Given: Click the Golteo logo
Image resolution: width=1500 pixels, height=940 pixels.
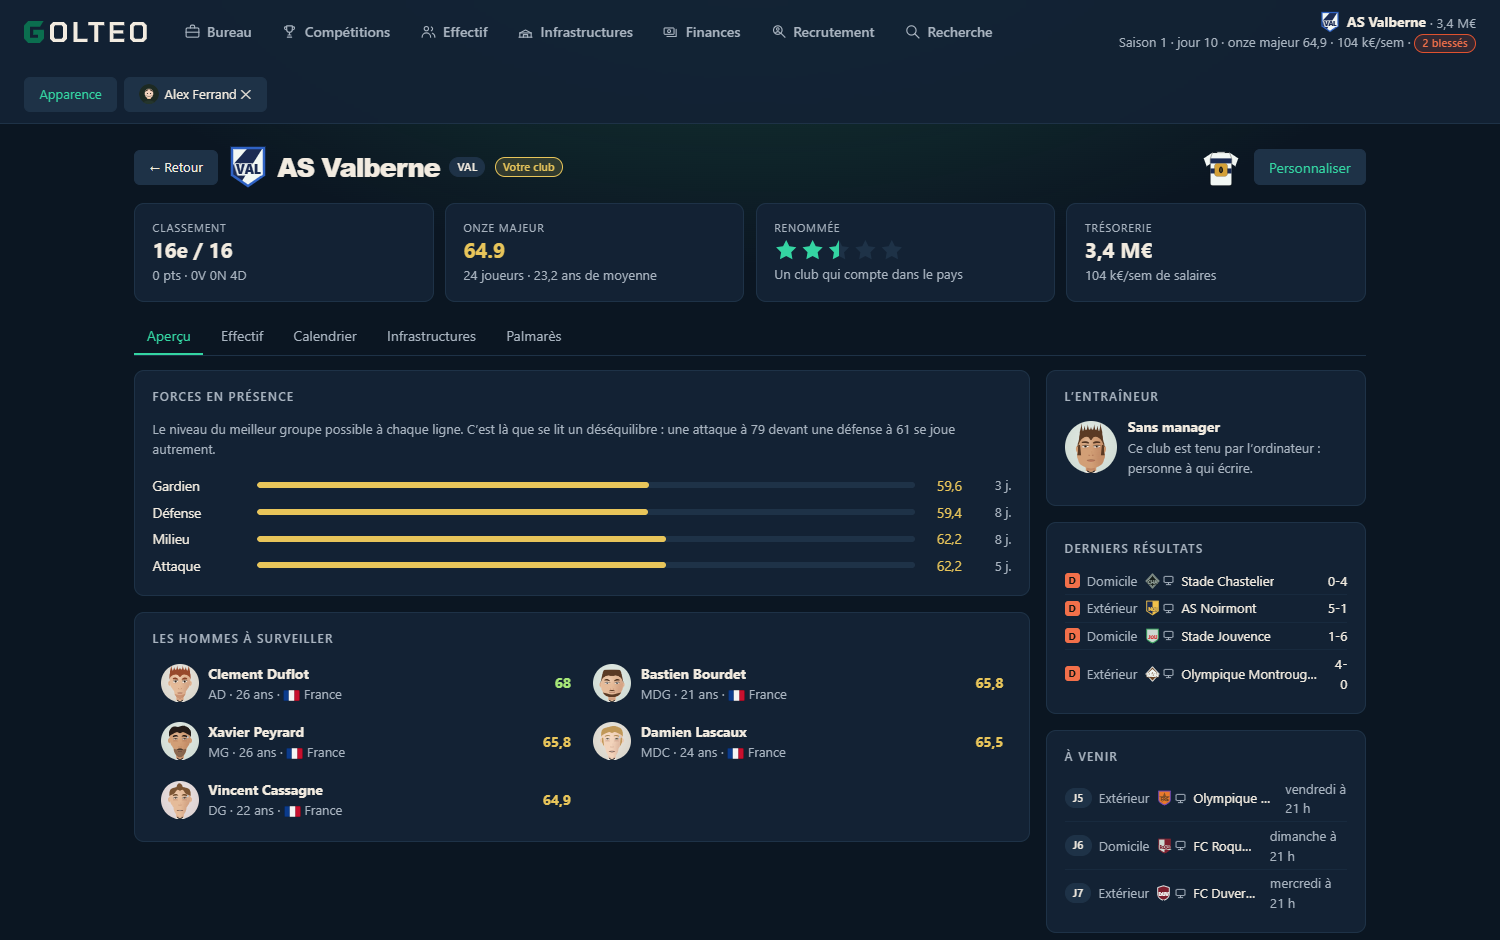Looking at the screenshot, I should [x=86, y=32].
